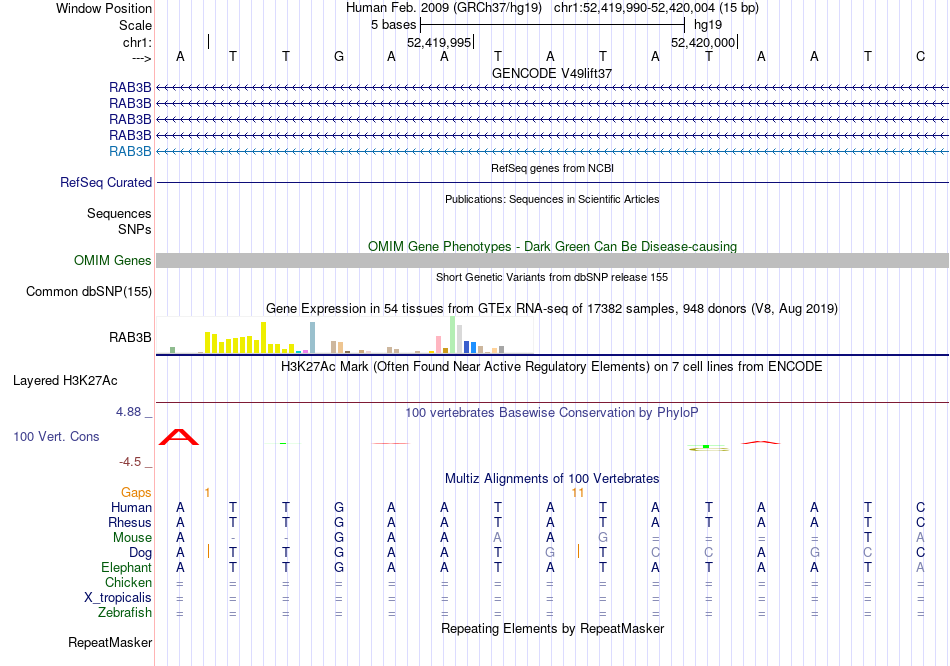Click 'Repeating Elements by RepeatMasker' title
950x666 pixels.
[x=552, y=628]
